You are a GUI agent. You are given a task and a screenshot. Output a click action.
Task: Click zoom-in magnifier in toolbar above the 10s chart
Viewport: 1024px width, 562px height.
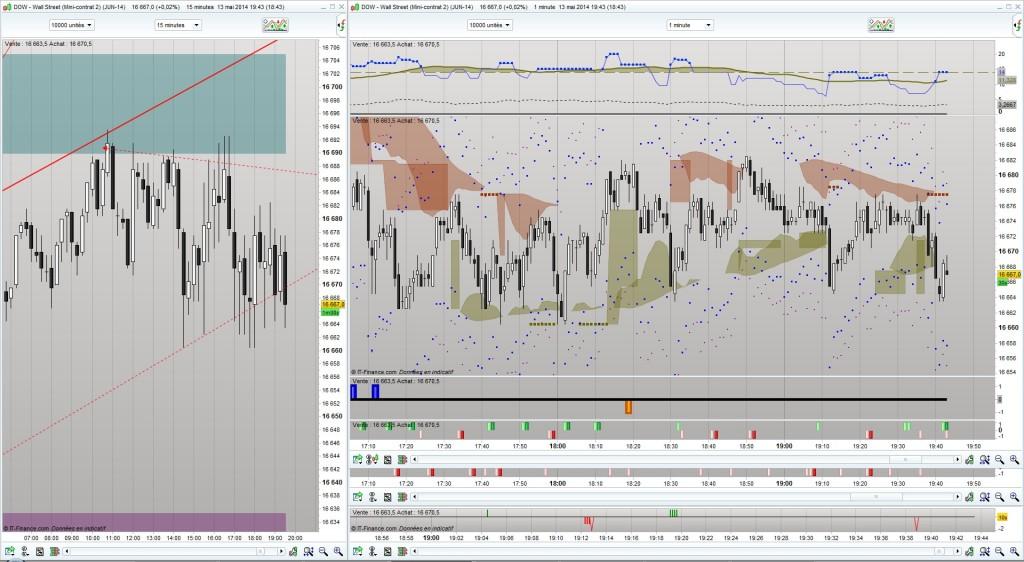1014,497
